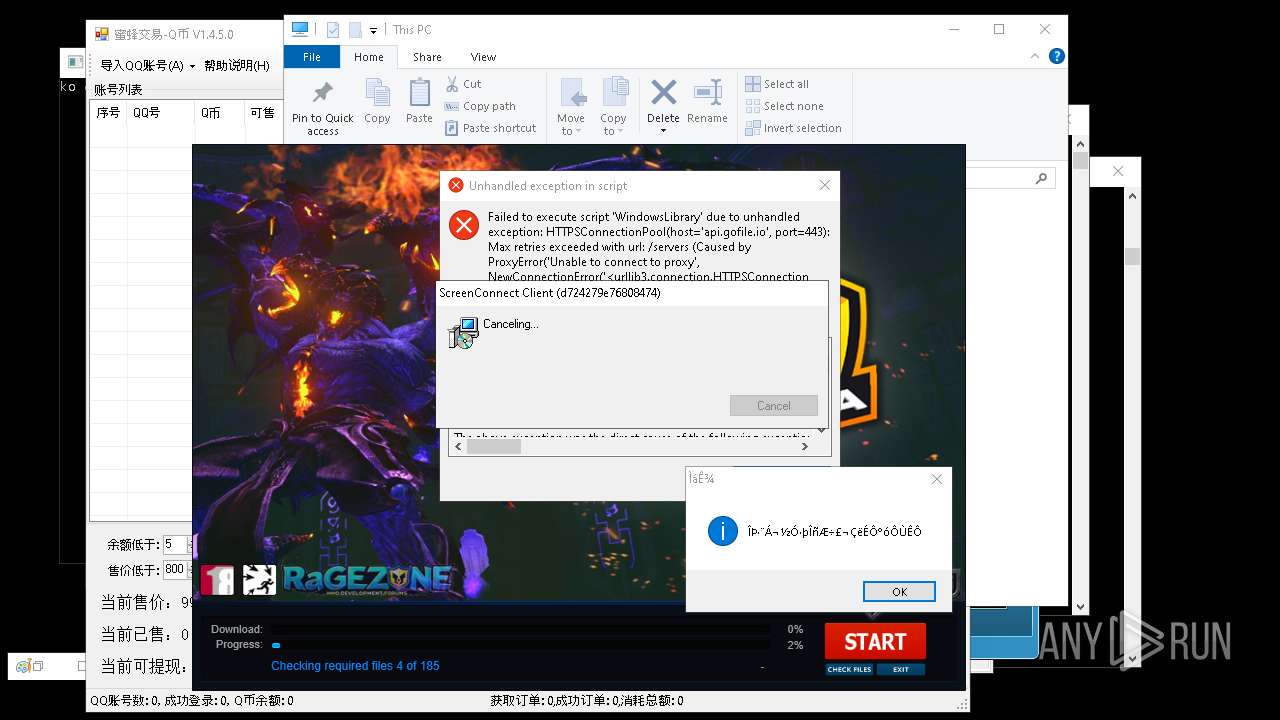Click the 蜜蜂交易 app title bar icon
The width and height of the screenshot is (1280, 720).
101,34
